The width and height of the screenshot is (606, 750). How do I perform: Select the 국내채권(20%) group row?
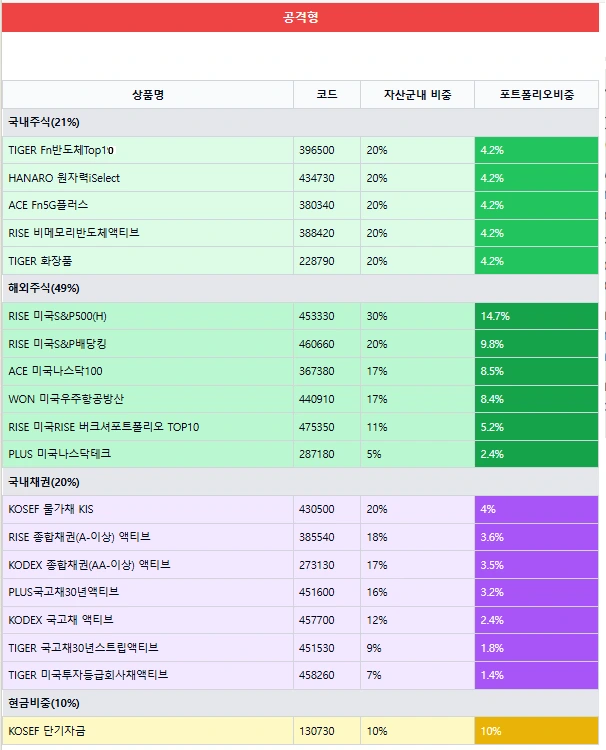pyautogui.click(x=300, y=482)
